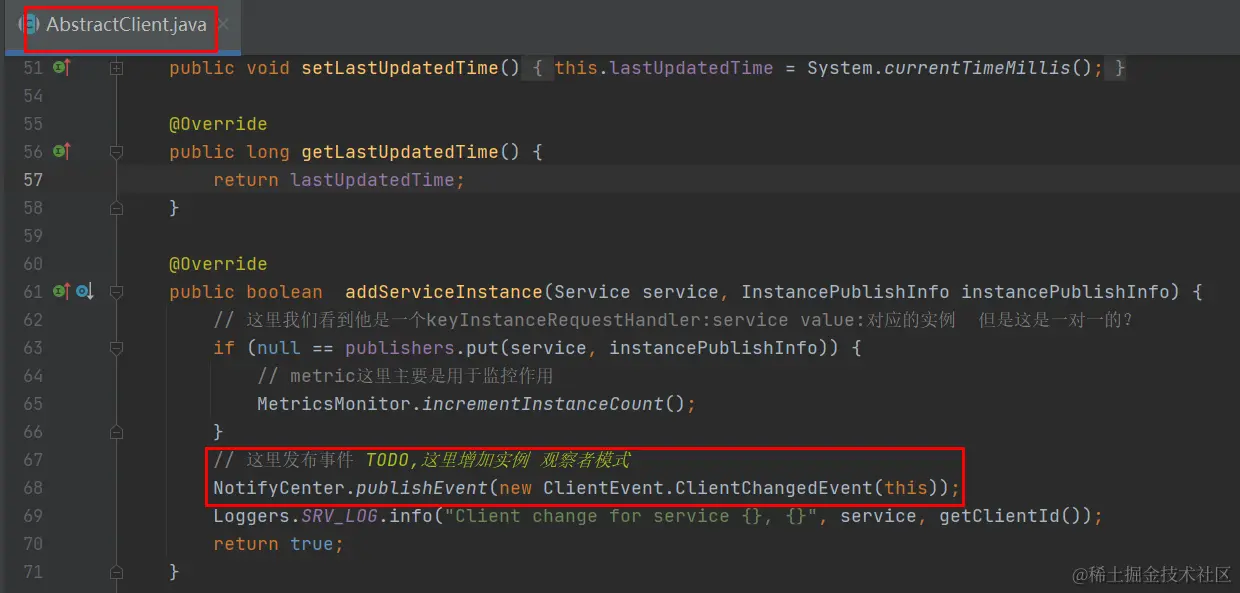The width and height of the screenshot is (1240, 593).
Task: Click the 'Service service' parameter on line 61
Action: tap(636, 292)
